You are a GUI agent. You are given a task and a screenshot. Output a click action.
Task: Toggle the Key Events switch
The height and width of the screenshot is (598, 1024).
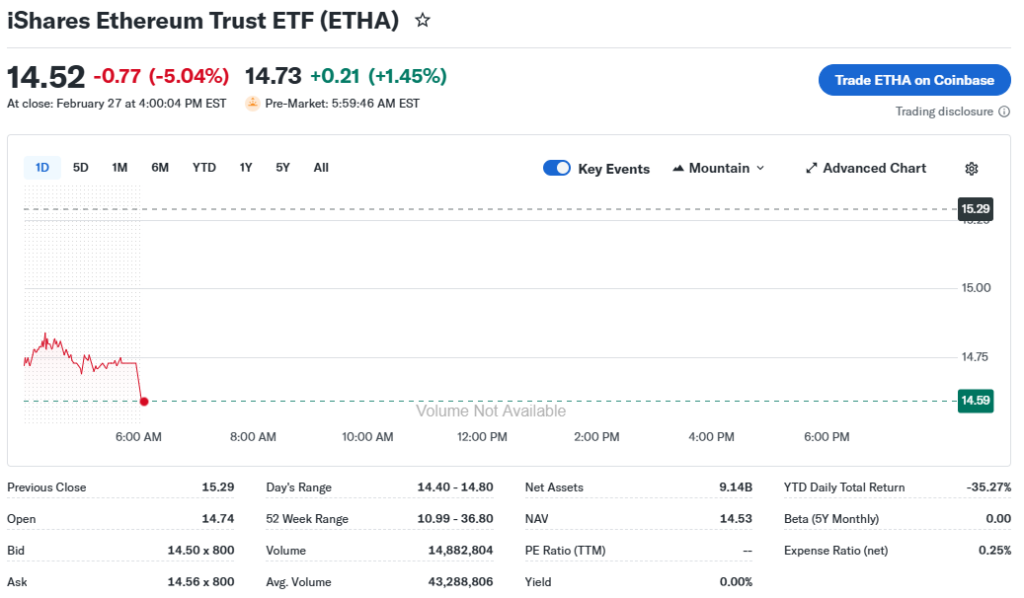pos(557,168)
